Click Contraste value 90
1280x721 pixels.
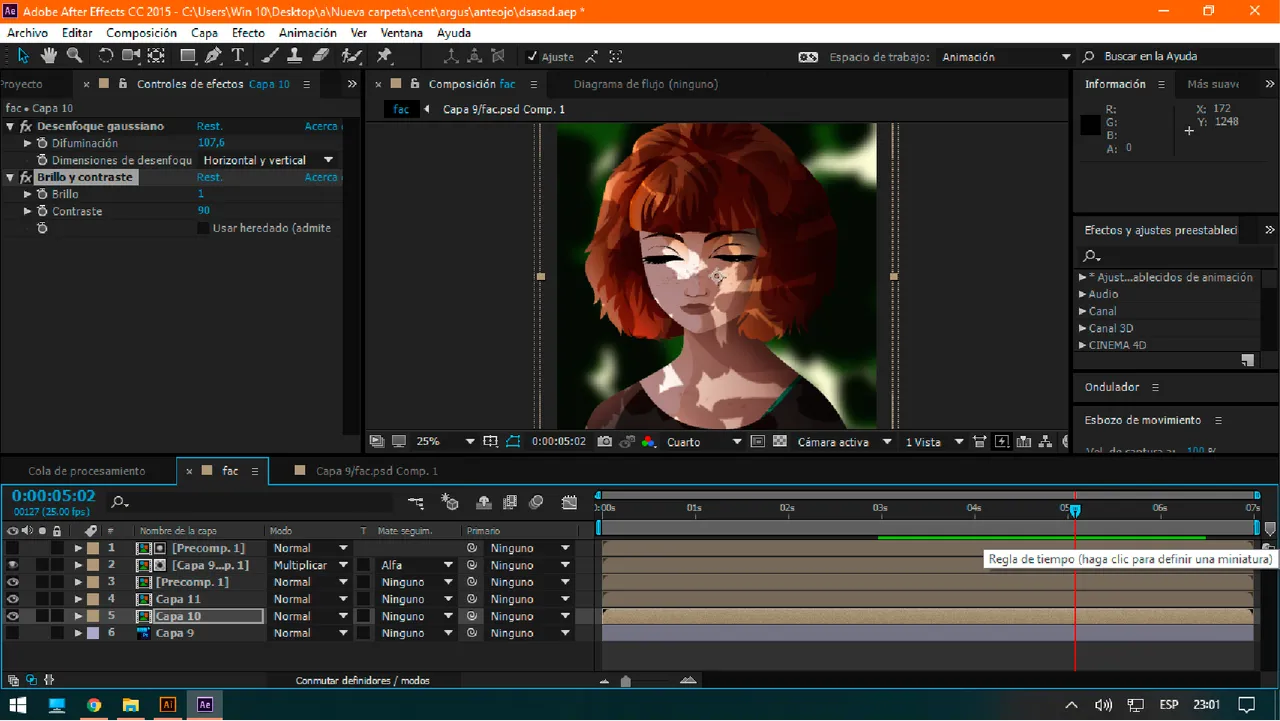[204, 211]
